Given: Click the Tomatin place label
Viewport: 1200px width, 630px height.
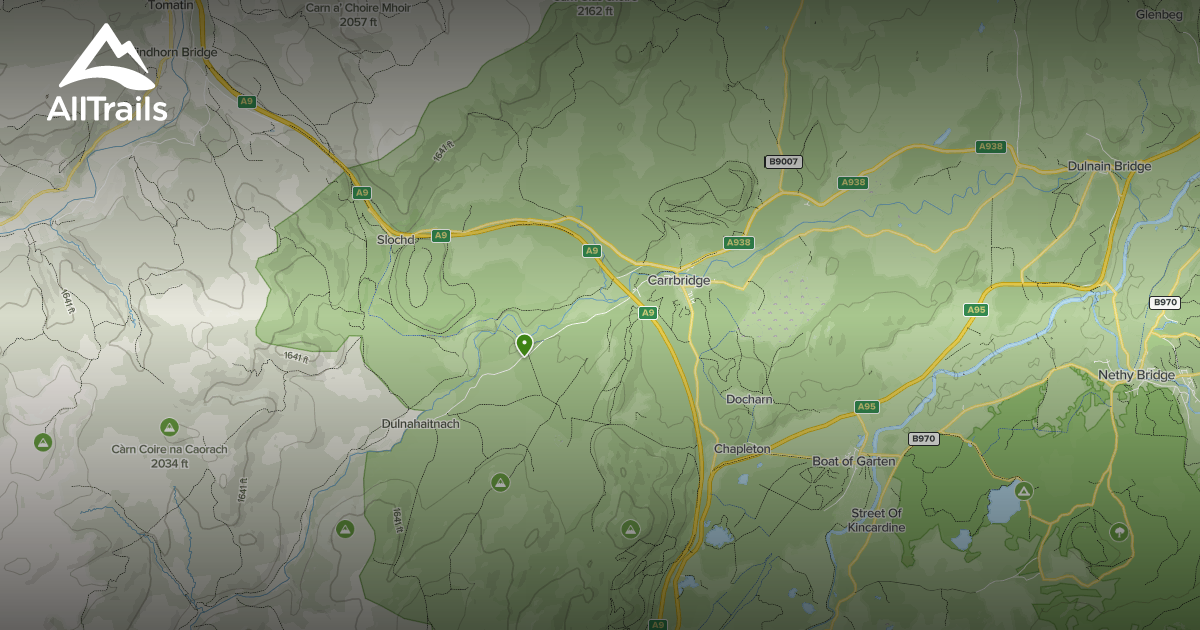Looking at the screenshot, I should 170,8.
